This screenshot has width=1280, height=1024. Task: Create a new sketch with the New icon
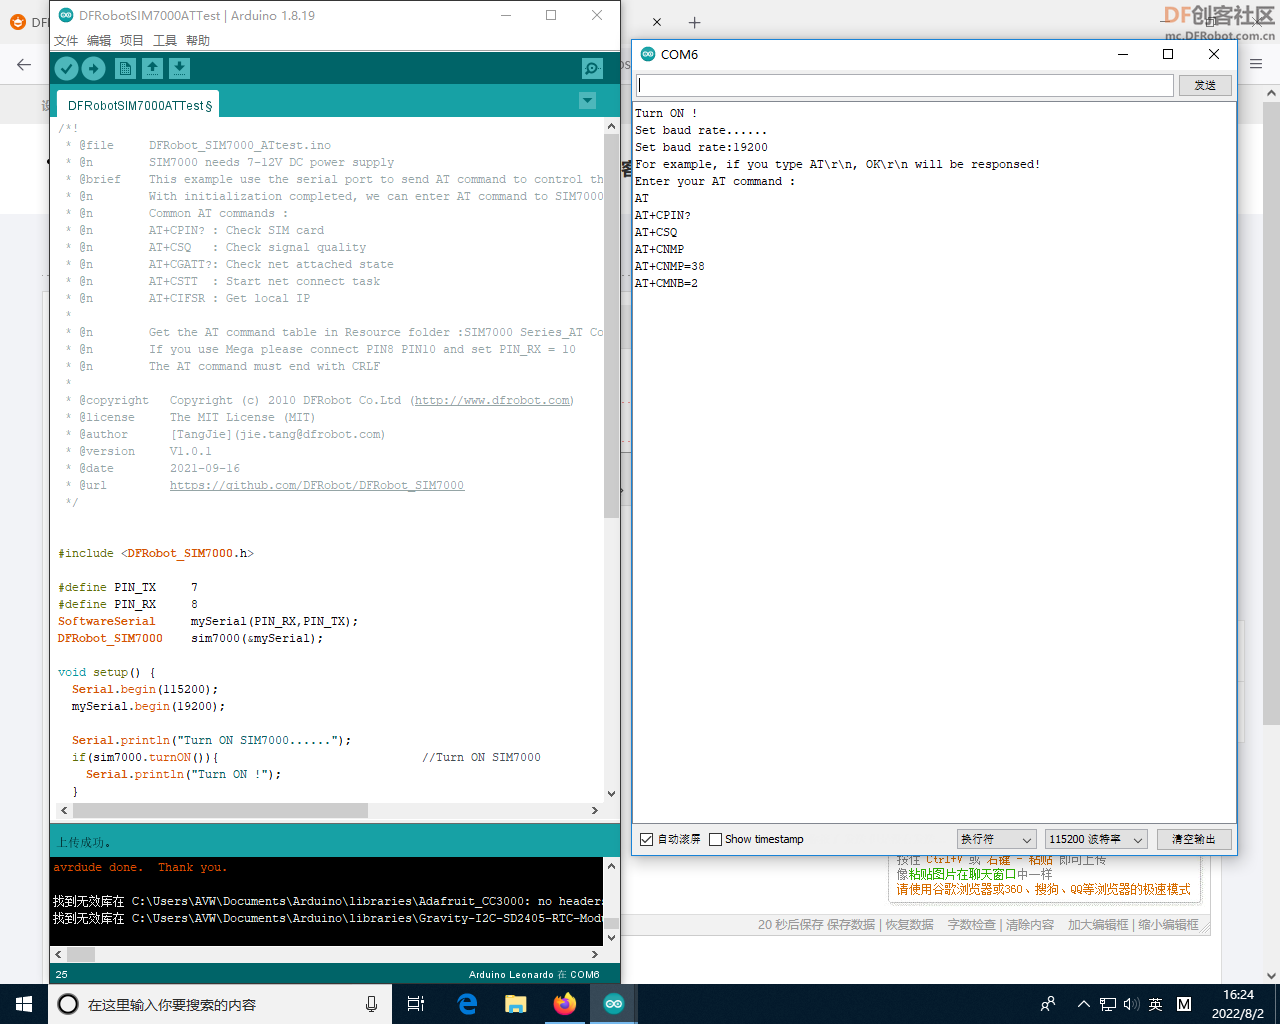[x=125, y=68]
